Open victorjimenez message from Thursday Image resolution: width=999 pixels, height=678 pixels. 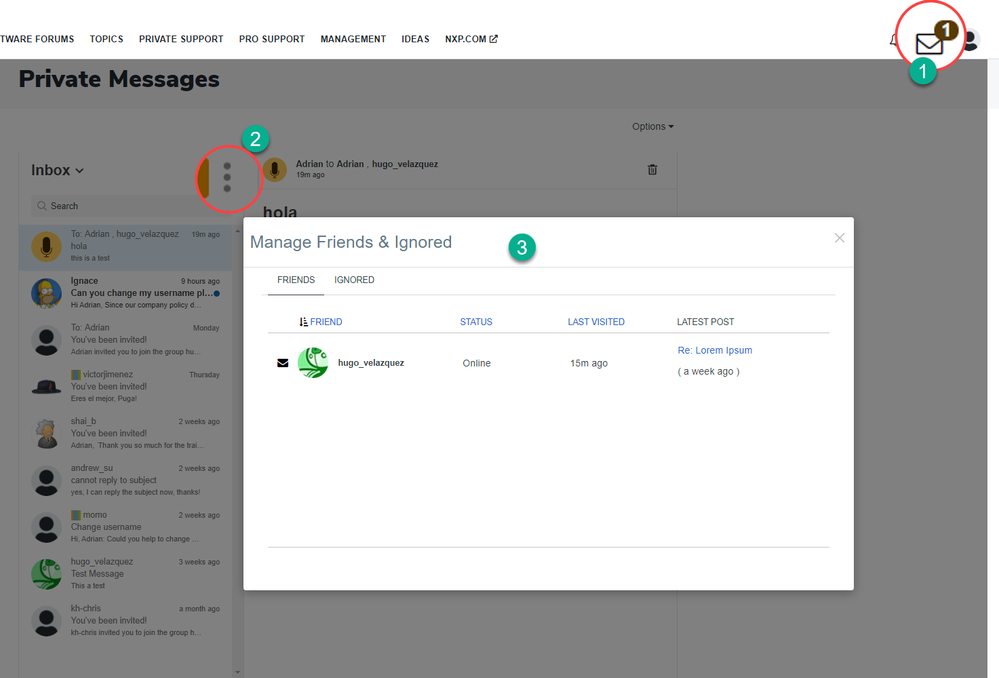pyautogui.click(x=126, y=387)
